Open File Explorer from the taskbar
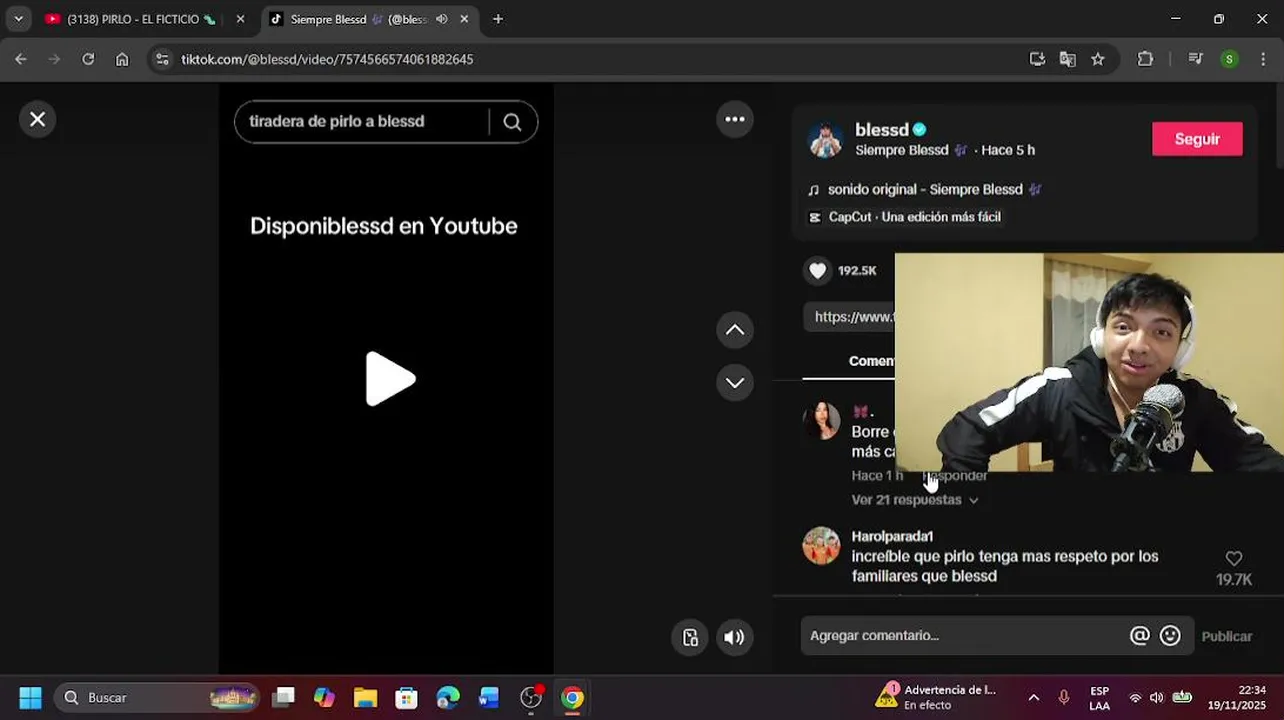 (365, 697)
